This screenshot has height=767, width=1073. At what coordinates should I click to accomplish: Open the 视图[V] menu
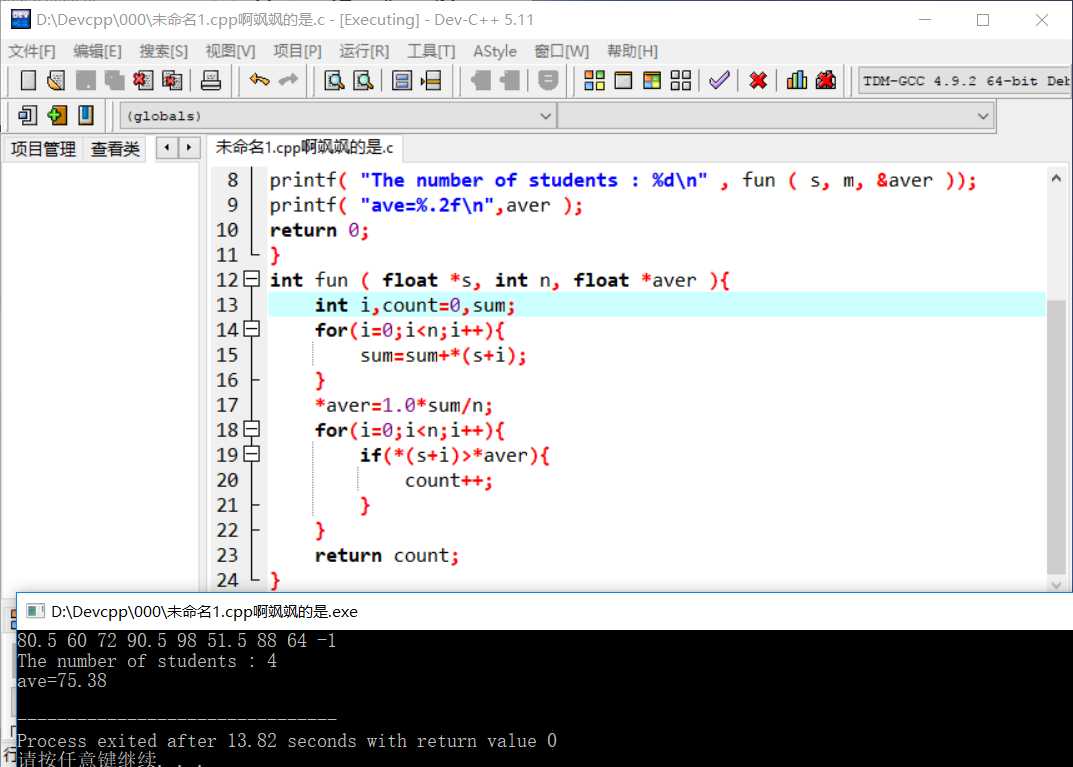230,51
